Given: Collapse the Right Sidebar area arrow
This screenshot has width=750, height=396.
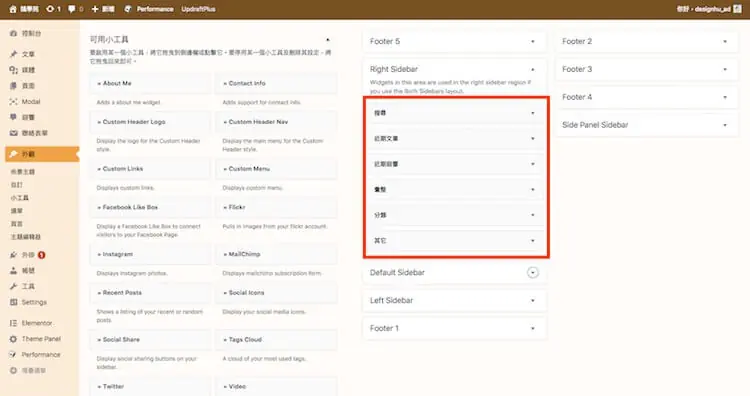Looking at the screenshot, I should [533, 69].
